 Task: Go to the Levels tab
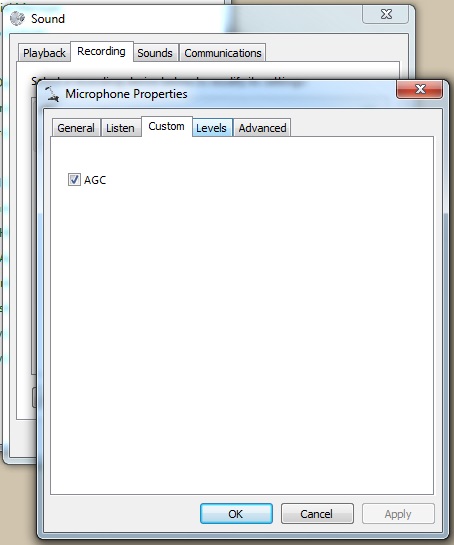(212, 128)
